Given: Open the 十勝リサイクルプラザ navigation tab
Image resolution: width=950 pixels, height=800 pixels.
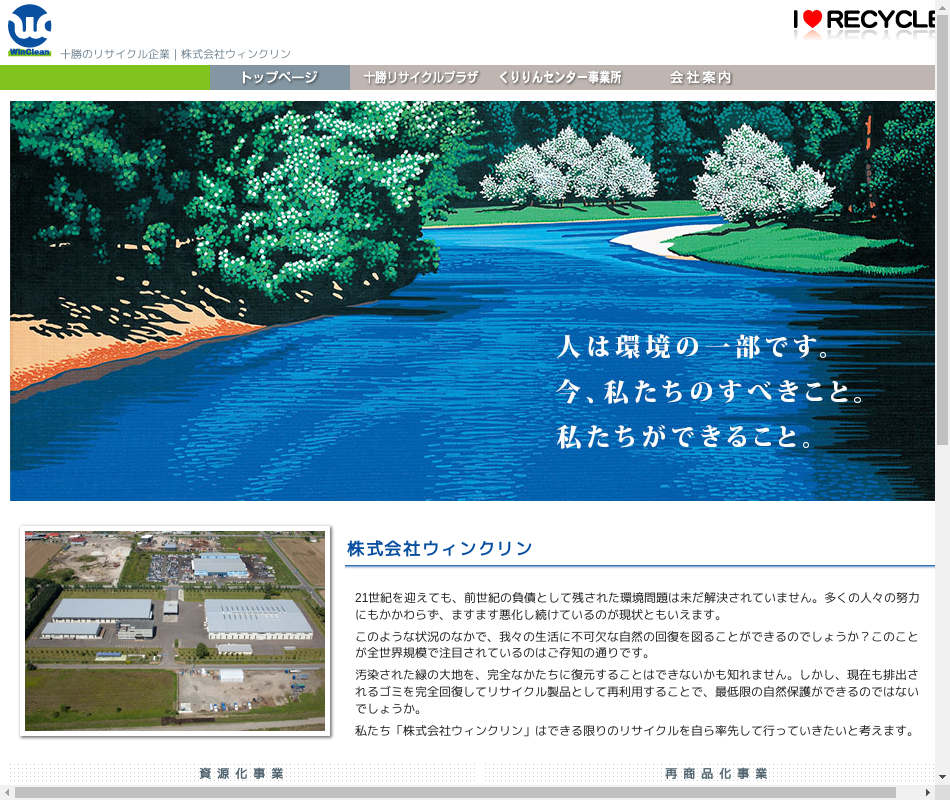Looking at the screenshot, I should (420, 78).
